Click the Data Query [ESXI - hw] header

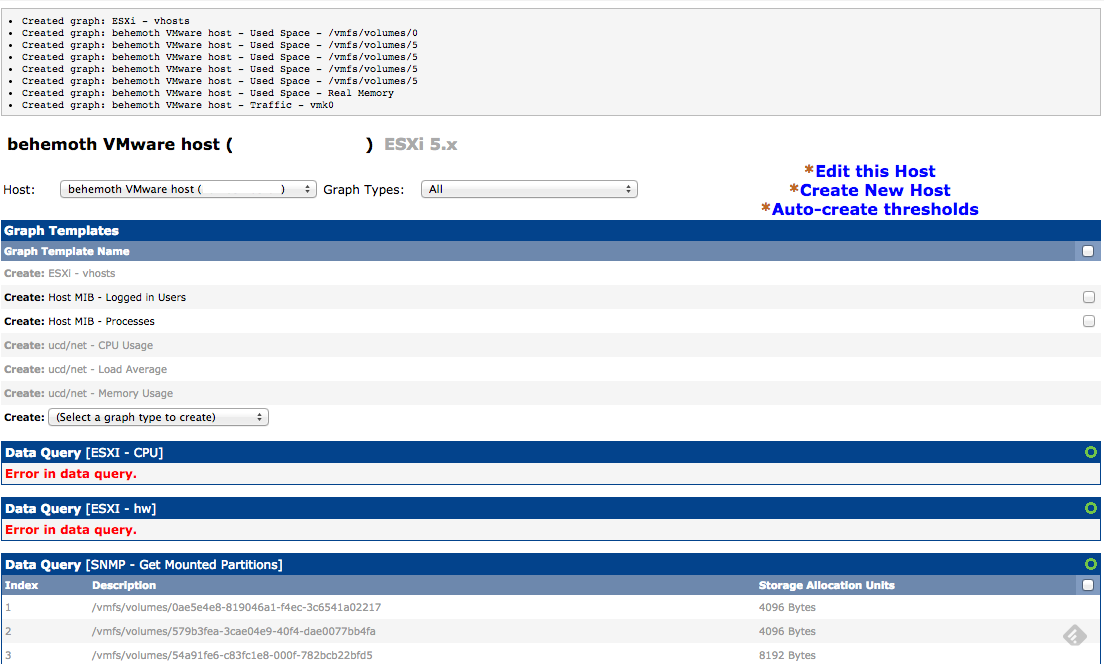click(x=80, y=508)
